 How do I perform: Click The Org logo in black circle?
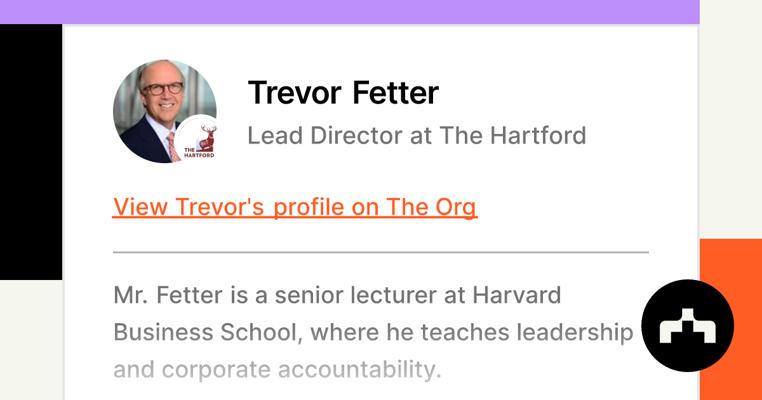pos(687,326)
